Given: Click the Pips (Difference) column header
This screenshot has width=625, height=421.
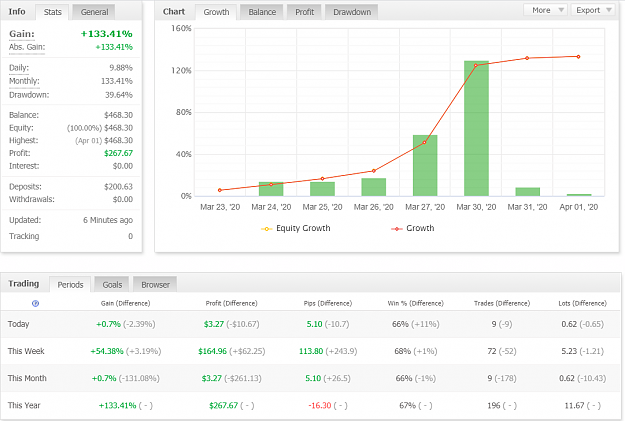Looking at the screenshot, I should click(x=328, y=303).
